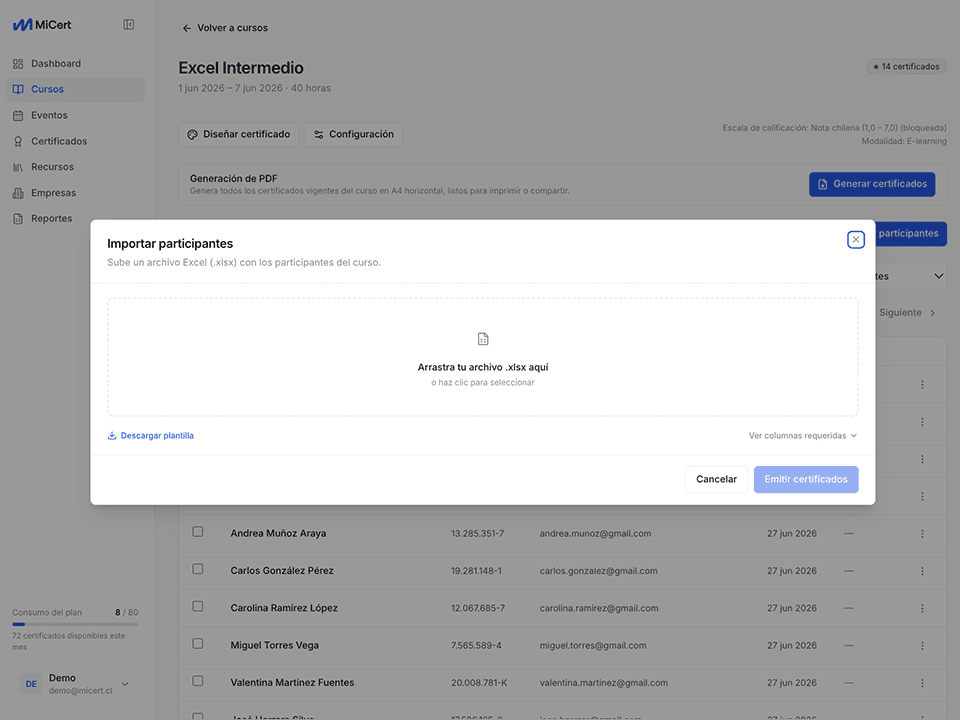The width and height of the screenshot is (960, 720).
Task: Check the box for Miguel Torres Vega
Action: pos(198,643)
